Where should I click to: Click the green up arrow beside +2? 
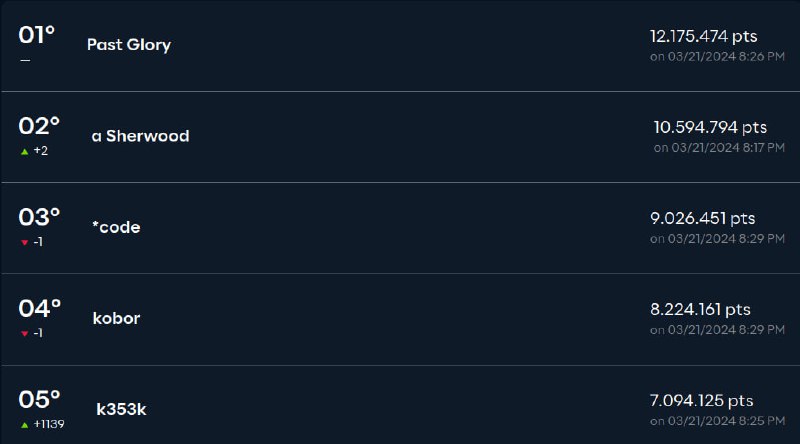pyautogui.click(x=24, y=152)
